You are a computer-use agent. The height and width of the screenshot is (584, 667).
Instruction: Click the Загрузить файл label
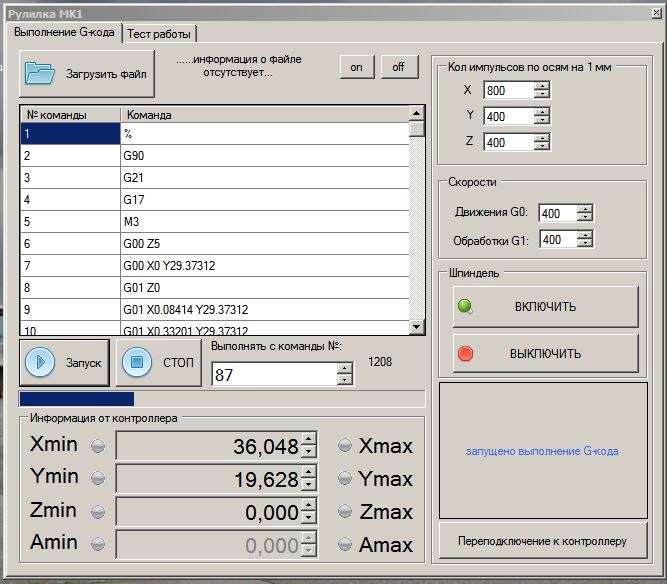coord(106,74)
